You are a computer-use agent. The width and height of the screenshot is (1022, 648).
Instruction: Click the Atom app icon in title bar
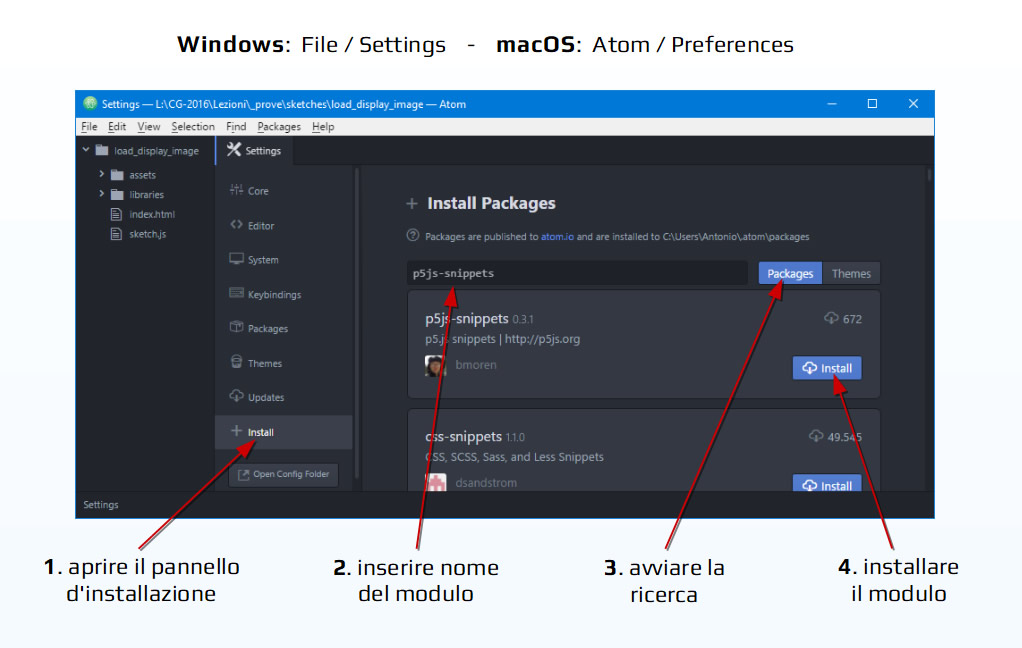pos(90,104)
